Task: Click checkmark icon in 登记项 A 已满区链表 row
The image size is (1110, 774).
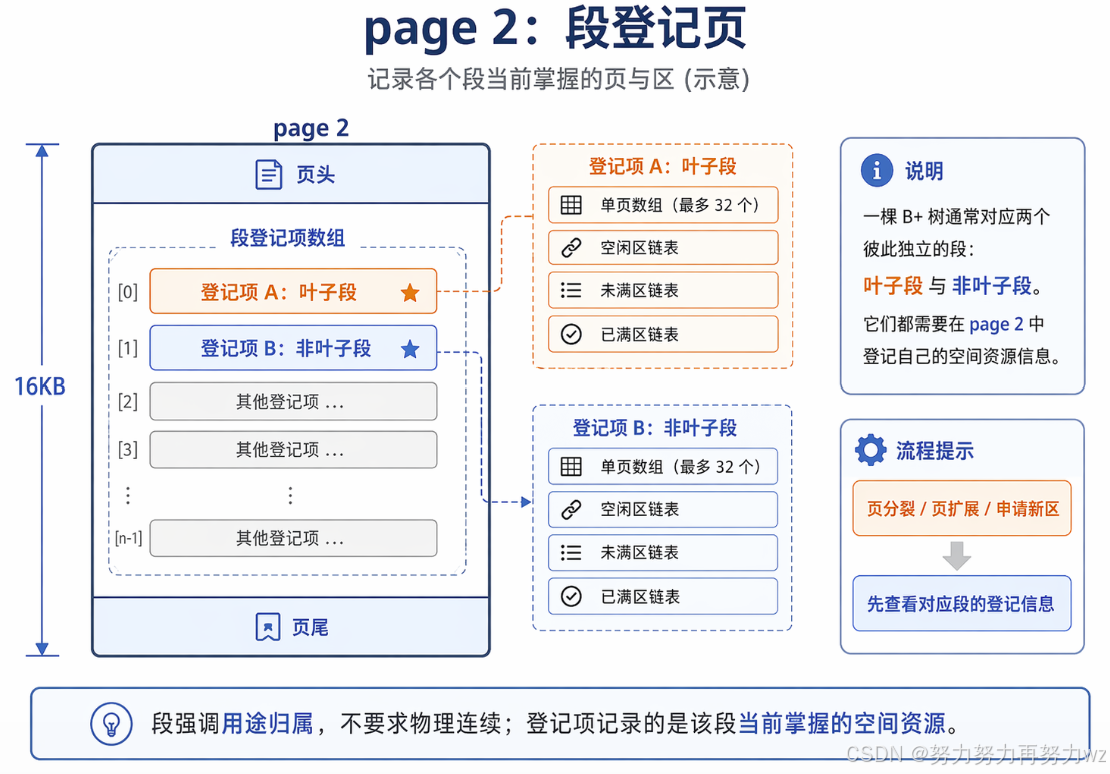Action: [571, 334]
